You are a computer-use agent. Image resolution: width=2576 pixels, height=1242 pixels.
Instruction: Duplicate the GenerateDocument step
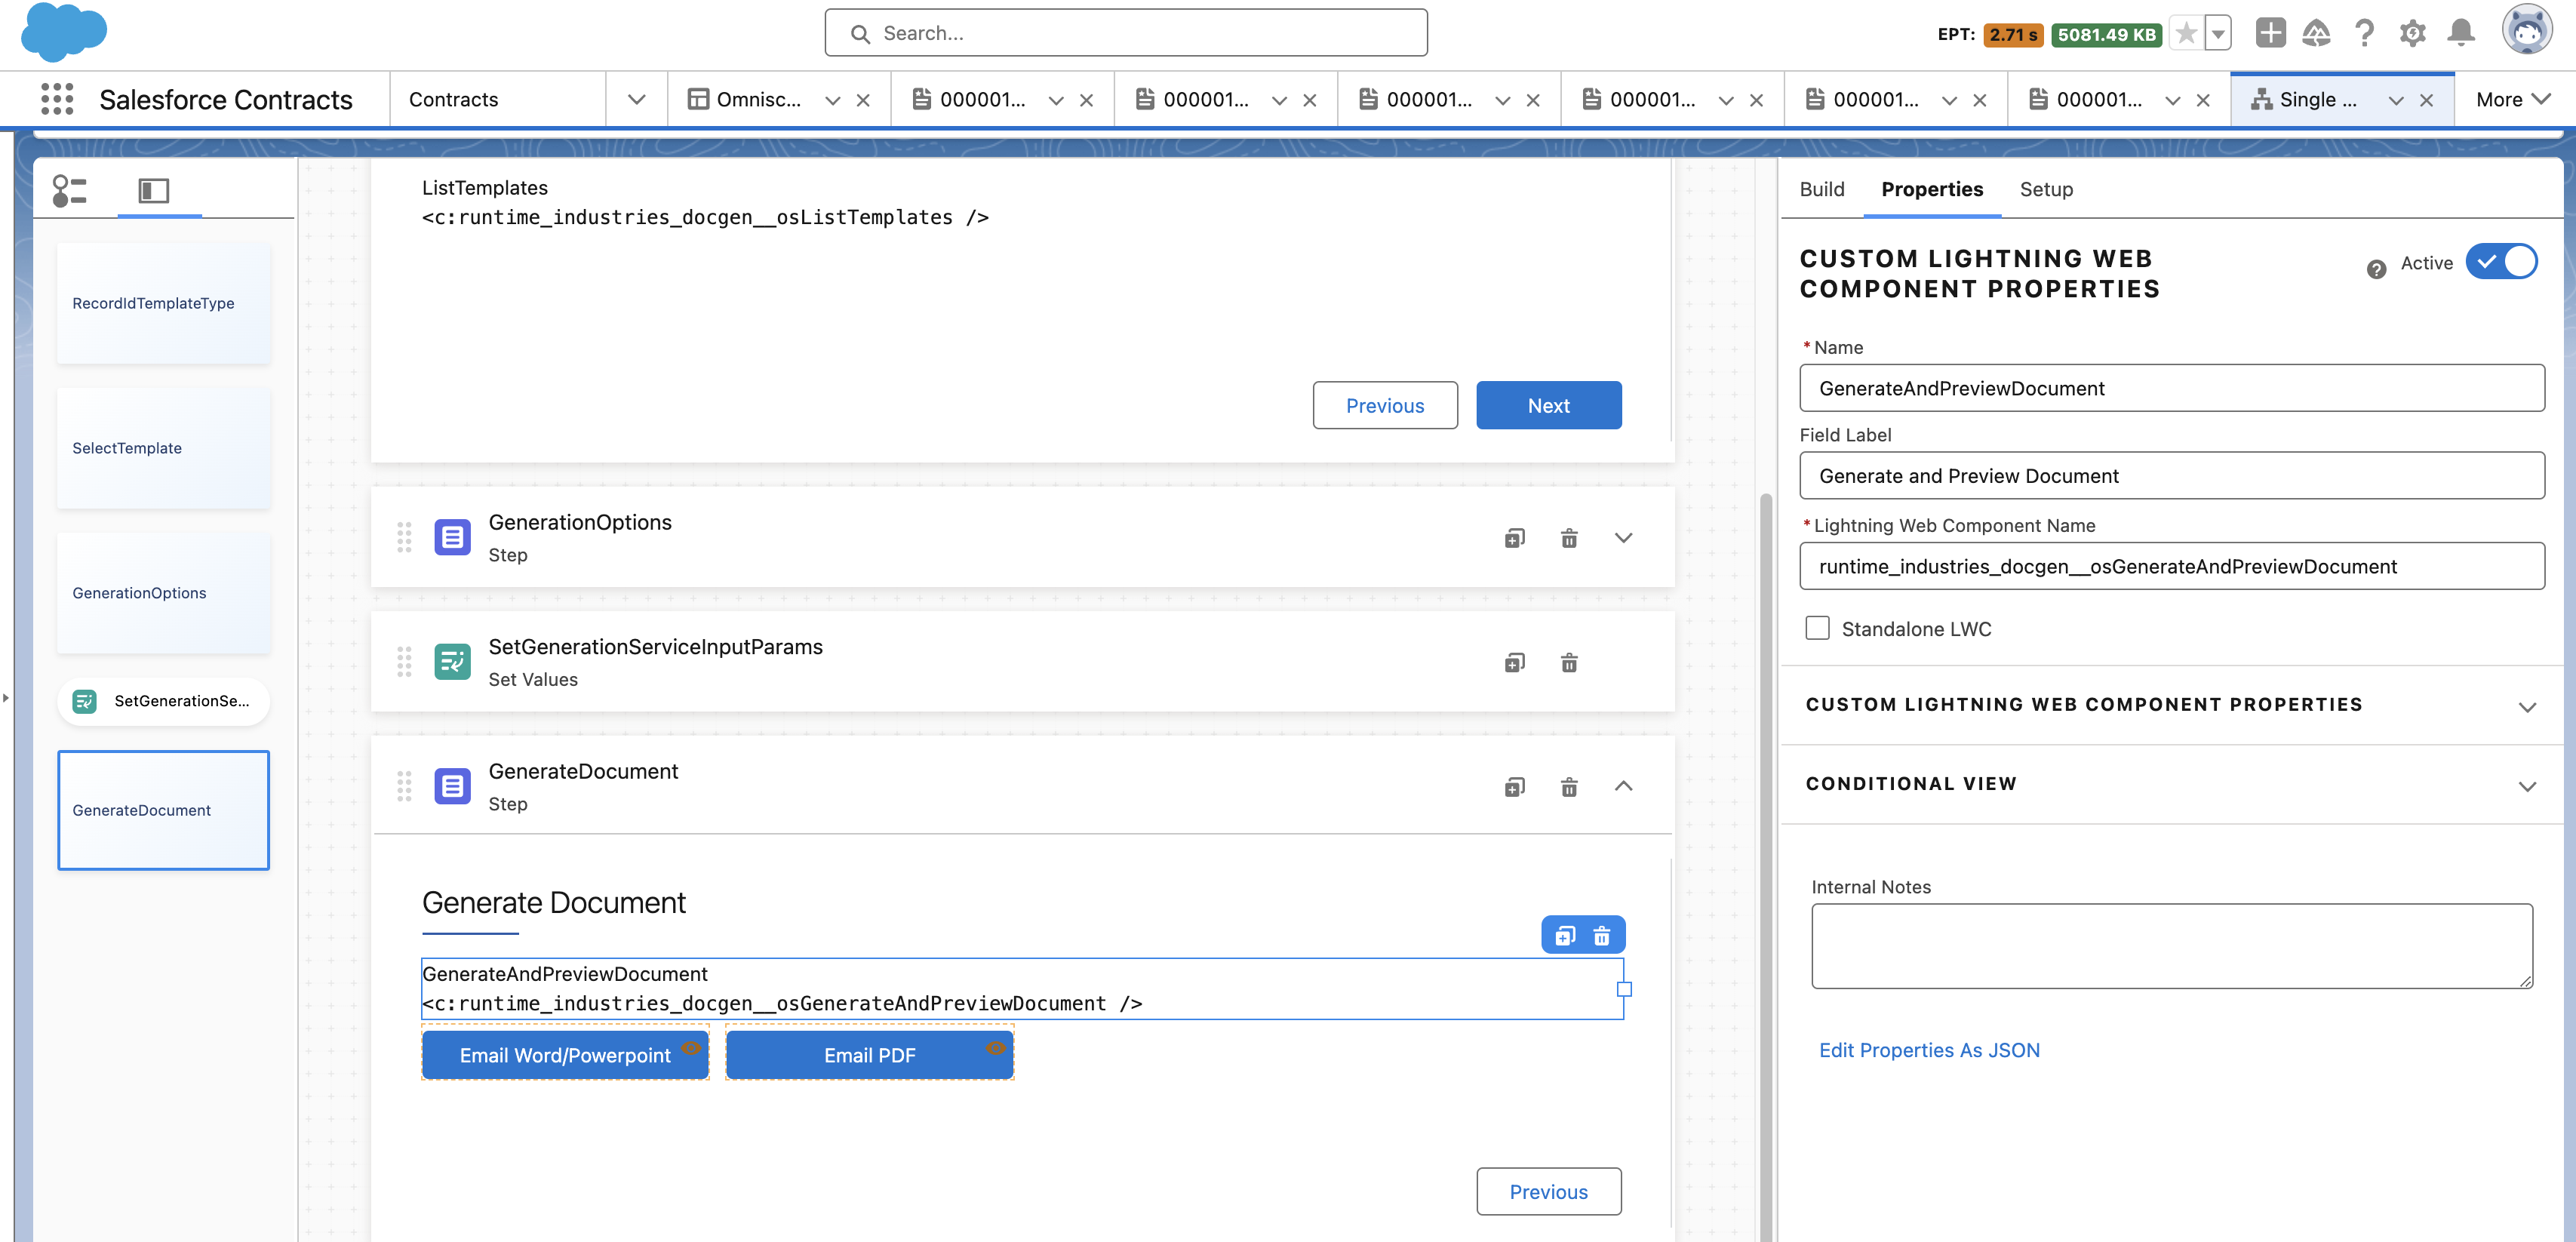[x=1514, y=786]
